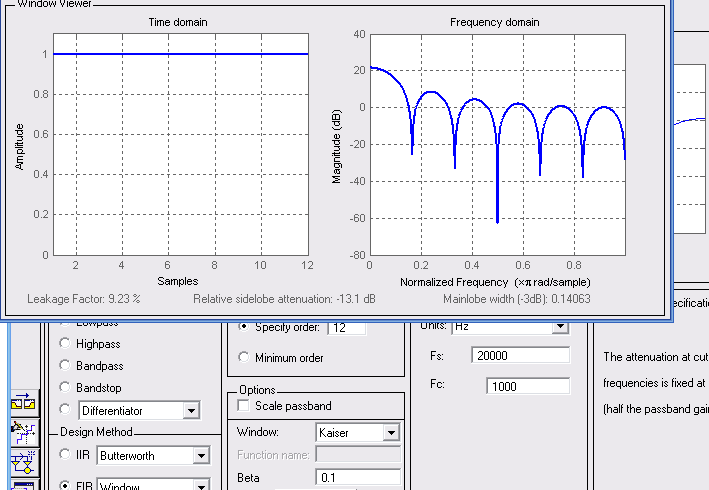Click the 'Options' group label
709x490 pixels.
click(257, 390)
